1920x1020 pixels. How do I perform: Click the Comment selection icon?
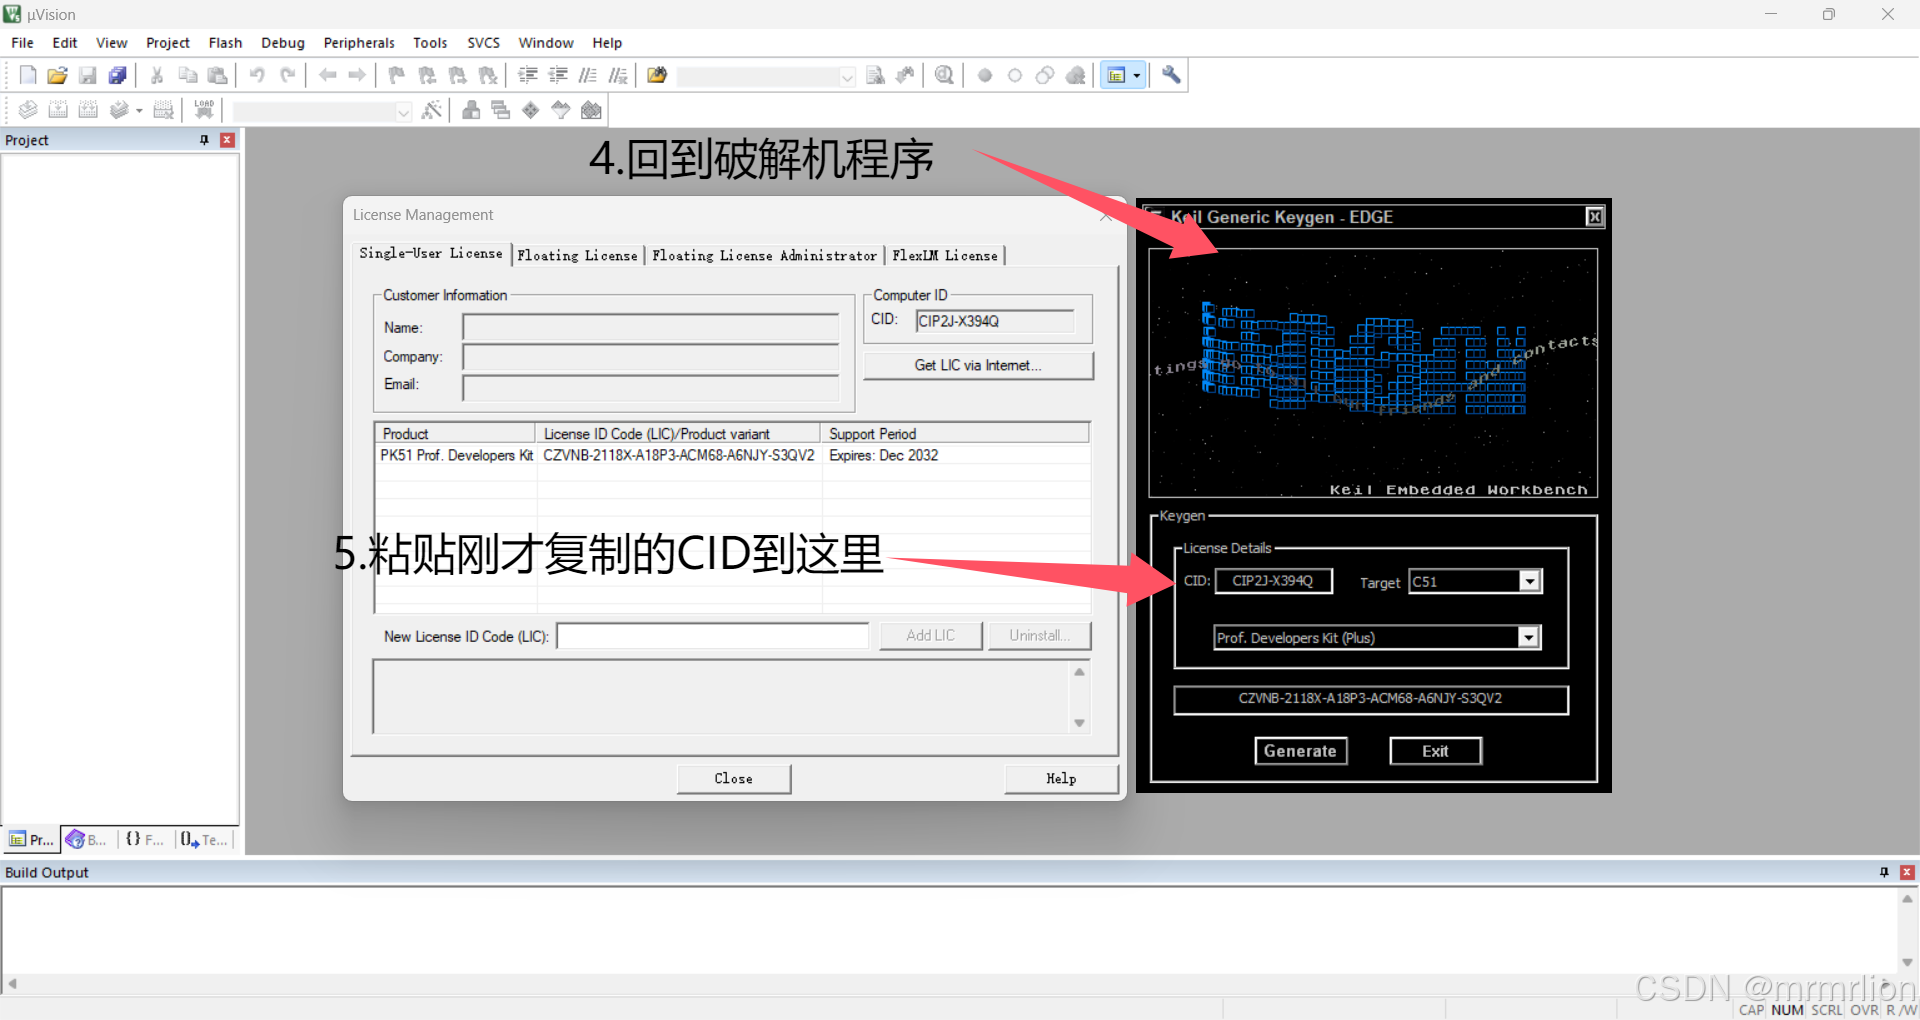point(588,75)
